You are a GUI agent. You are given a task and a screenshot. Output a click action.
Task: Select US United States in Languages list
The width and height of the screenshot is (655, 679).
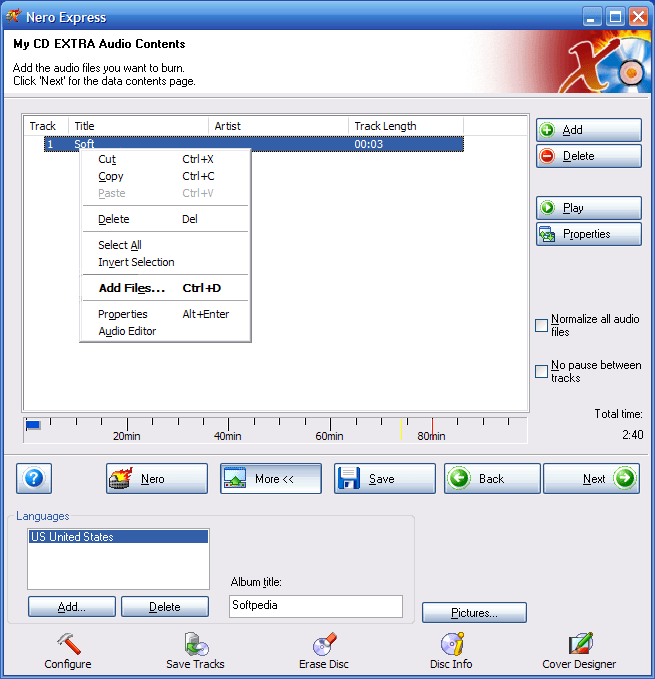point(118,537)
